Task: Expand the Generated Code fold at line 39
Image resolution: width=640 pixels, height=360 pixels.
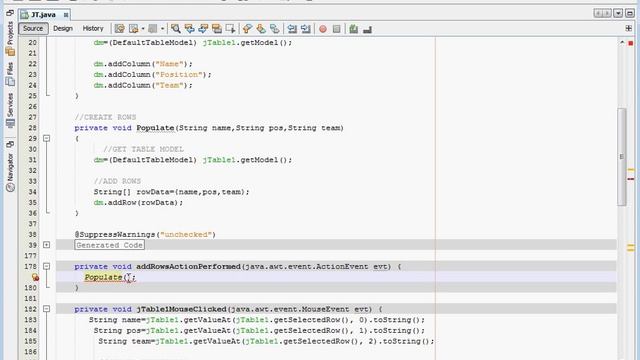Action: click(x=47, y=245)
